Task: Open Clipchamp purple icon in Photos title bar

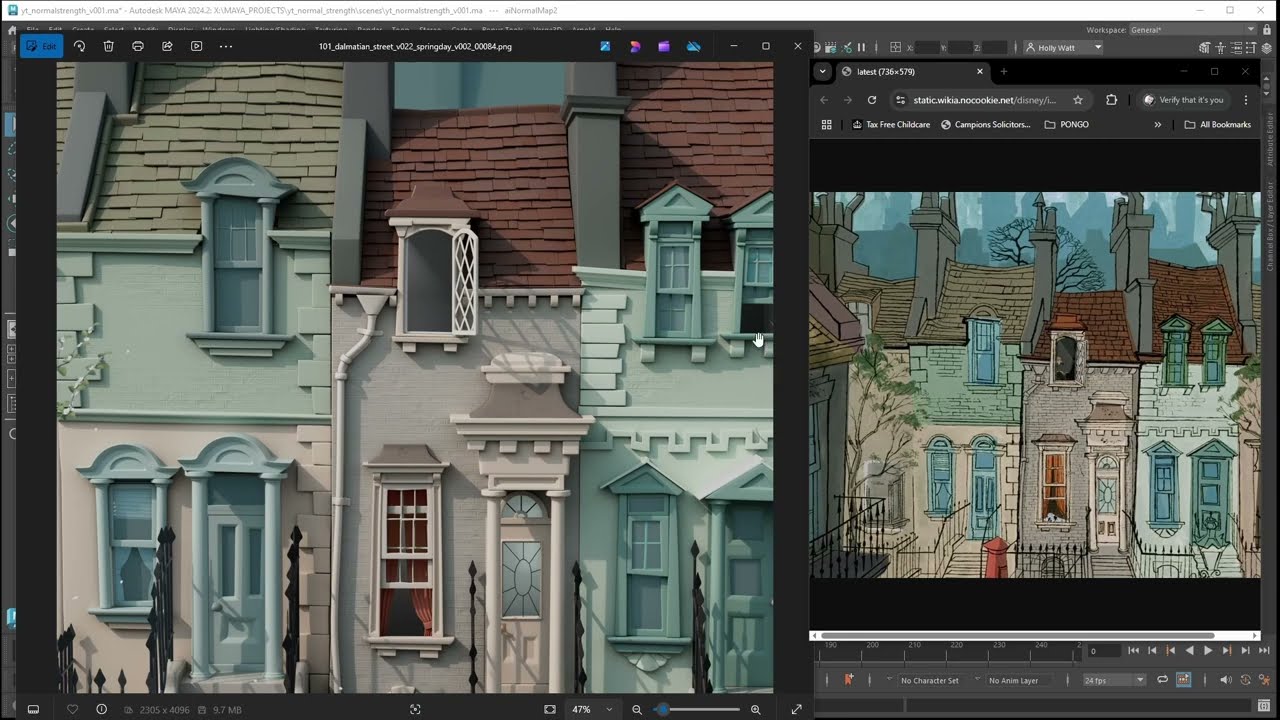Action: click(664, 46)
